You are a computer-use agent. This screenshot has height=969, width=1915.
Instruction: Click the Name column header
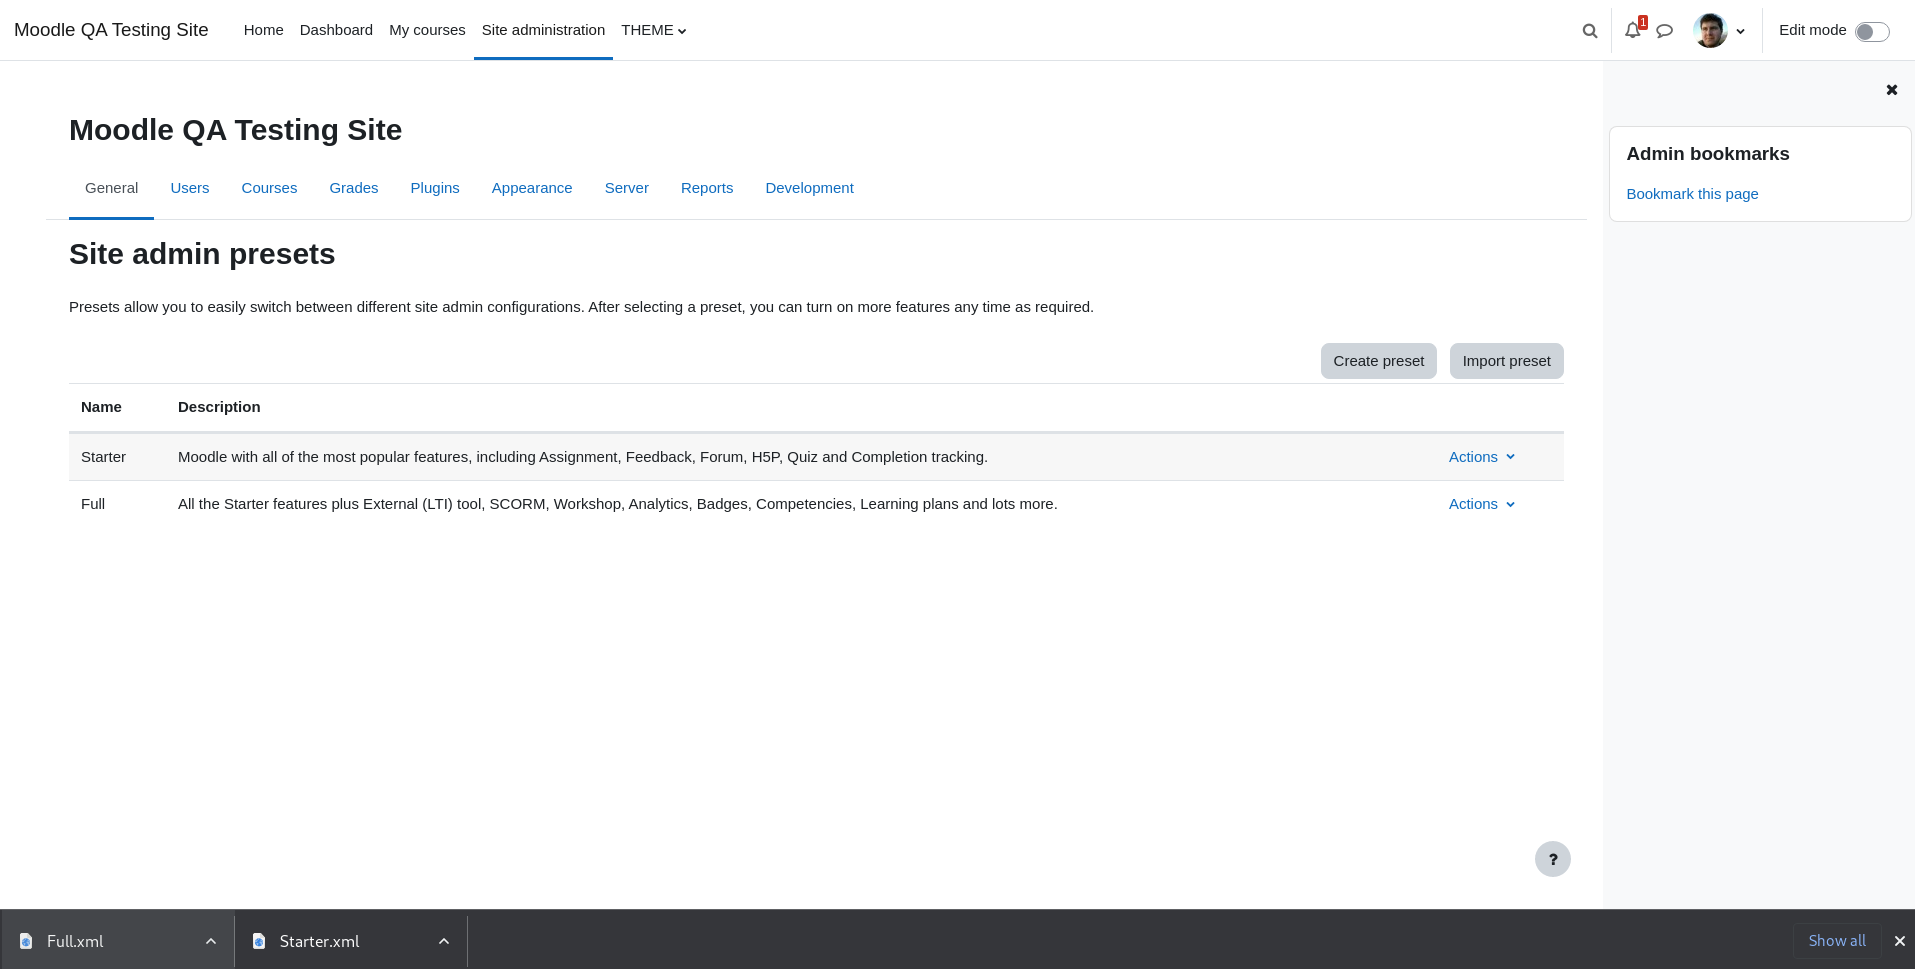tap(101, 407)
